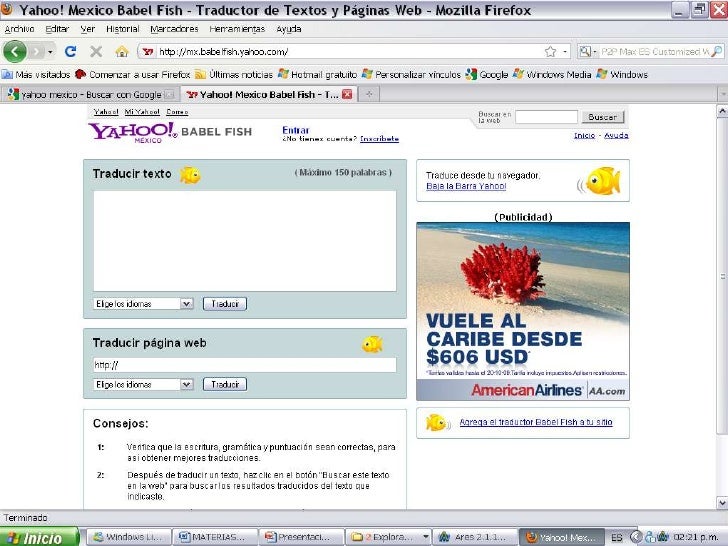Switch to yahoo mexico Google search tab
The height and width of the screenshot is (546, 728).
point(90,95)
